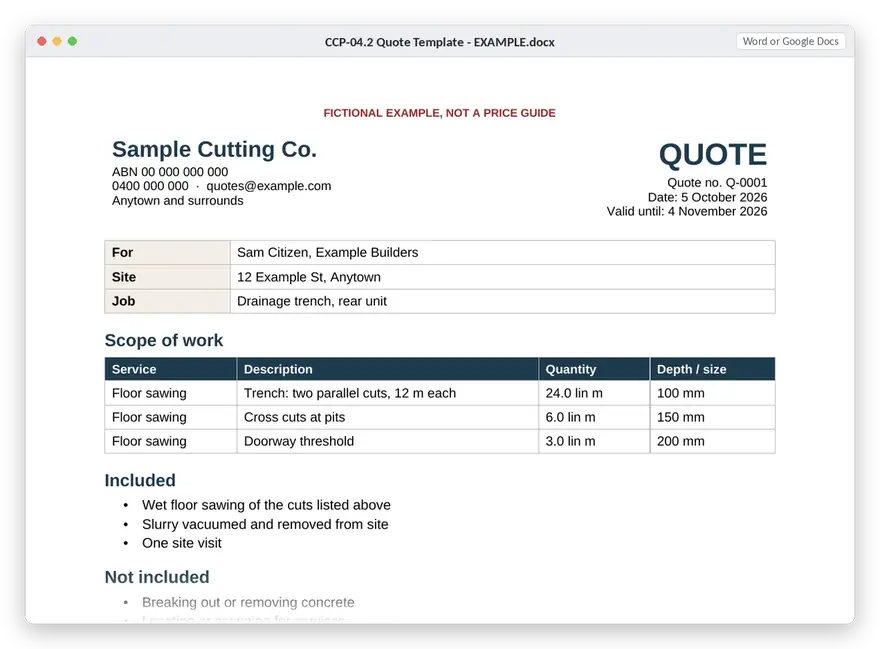880x649 pixels.
Task: Click 'Quote no. Q-0001' line
Action: tap(717, 182)
